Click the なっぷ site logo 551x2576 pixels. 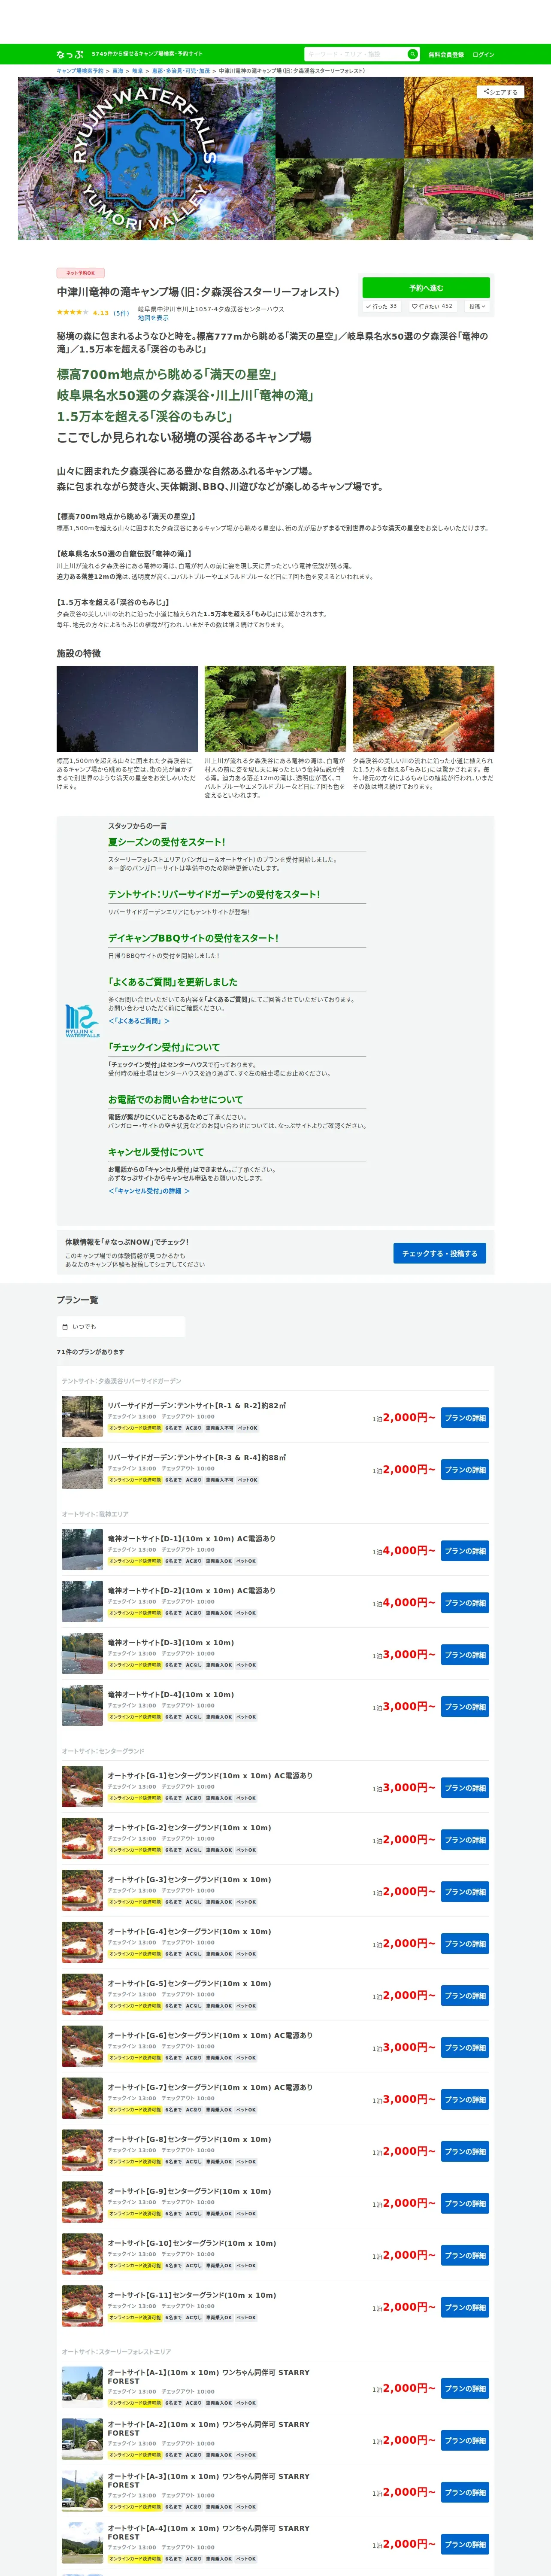(x=70, y=54)
